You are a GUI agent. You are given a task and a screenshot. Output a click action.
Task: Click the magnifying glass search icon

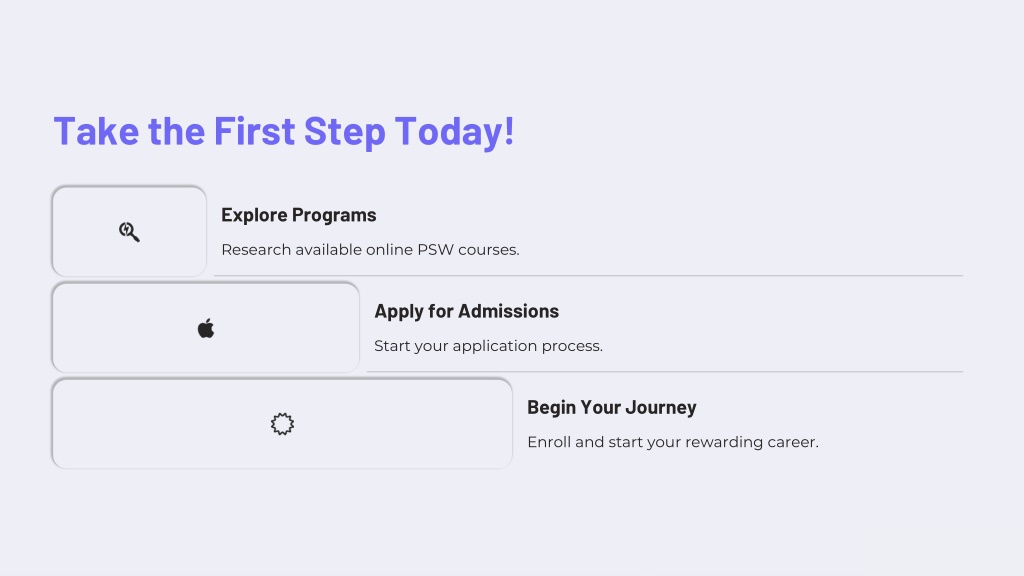coord(129,232)
